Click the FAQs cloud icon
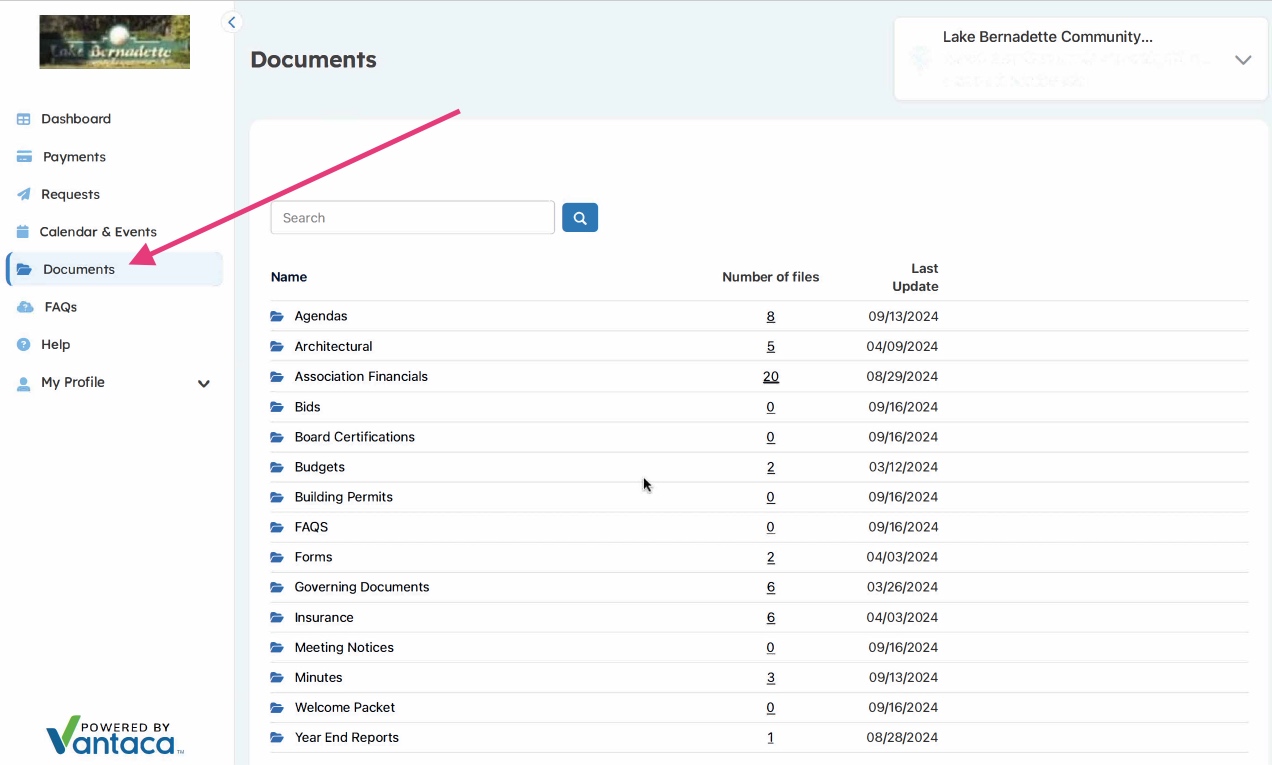The height and width of the screenshot is (765, 1272). [25, 307]
